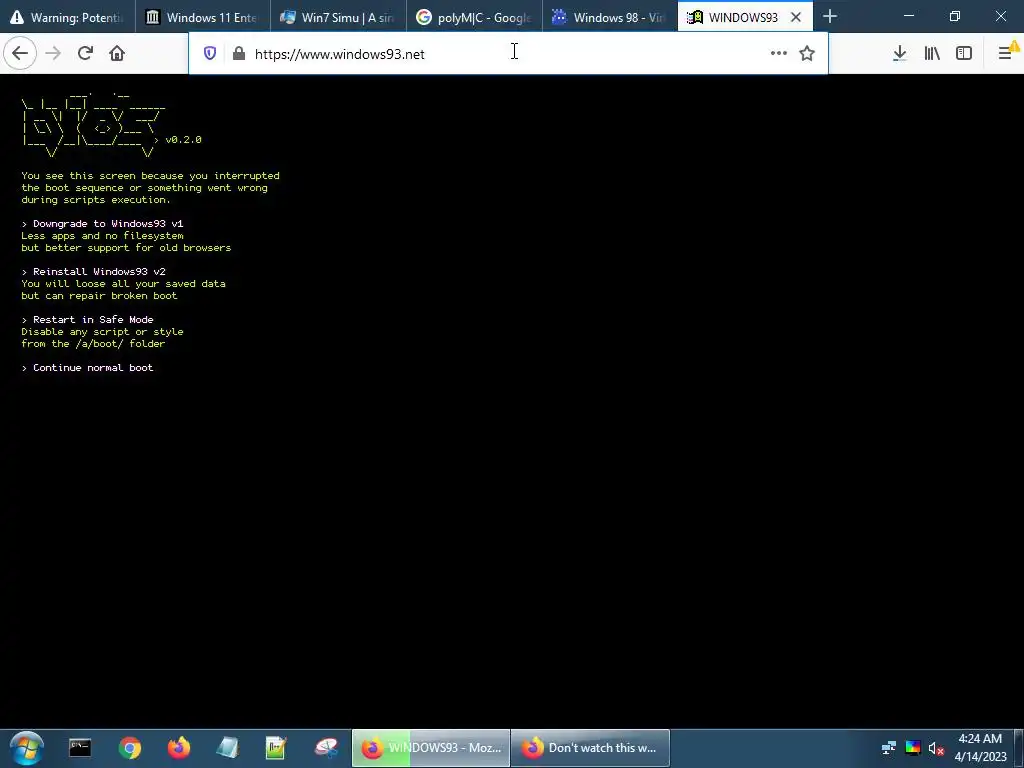Open a new tab with the plus button

pyautogui.click(x=830, y=16)
